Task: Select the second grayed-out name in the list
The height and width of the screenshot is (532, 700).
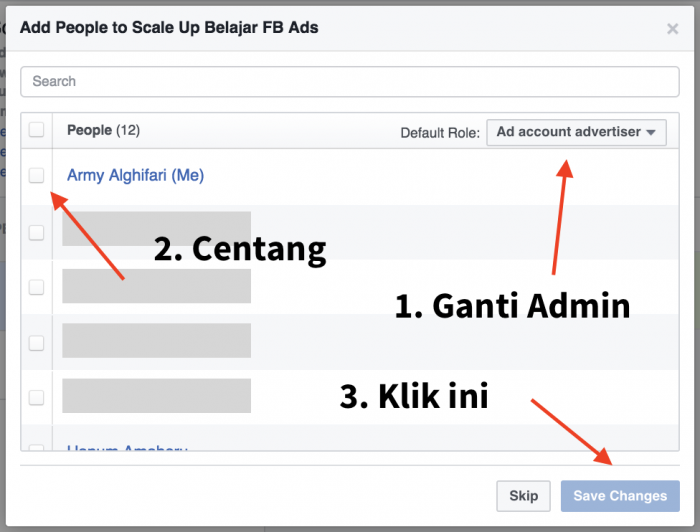Action: [156, 286]
